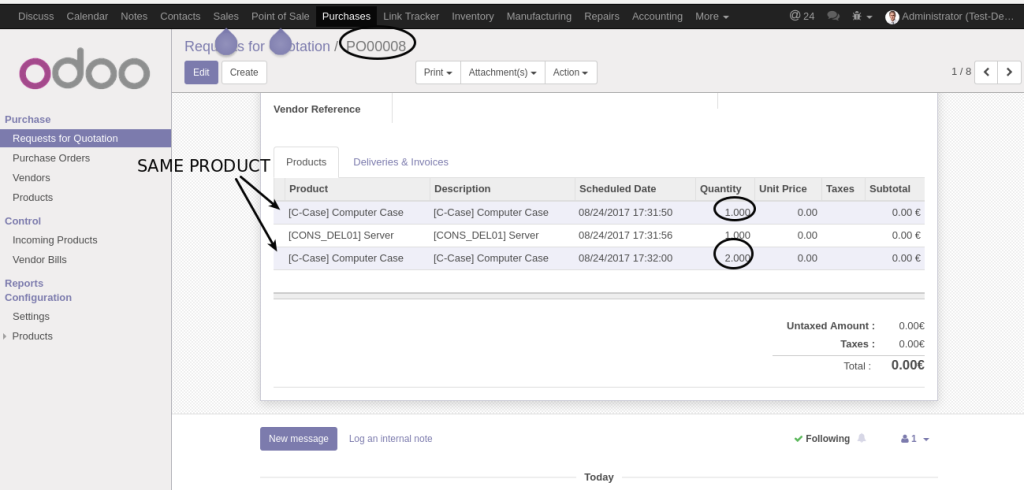
Task: Open the conversations chat bubble icon
Action: coord(833,16)
